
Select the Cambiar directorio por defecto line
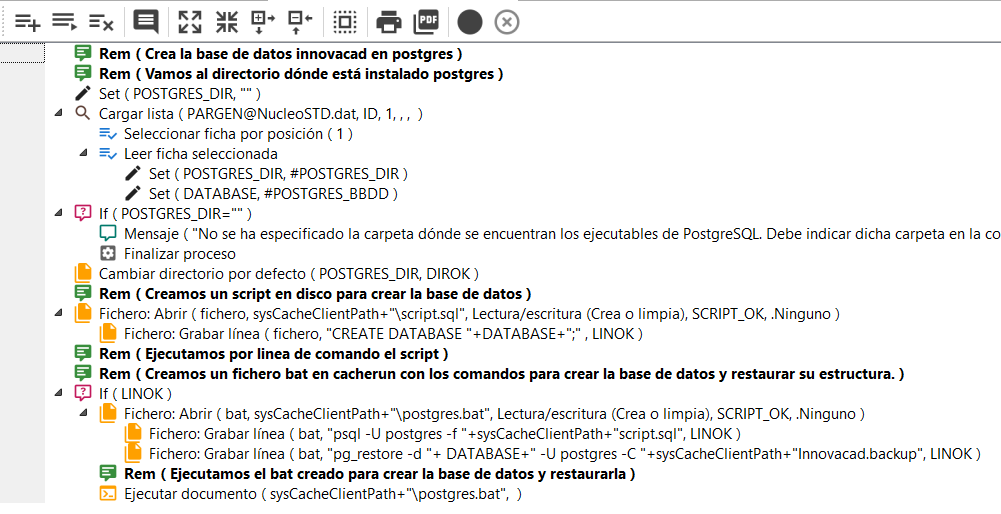[x=288, y=274]
